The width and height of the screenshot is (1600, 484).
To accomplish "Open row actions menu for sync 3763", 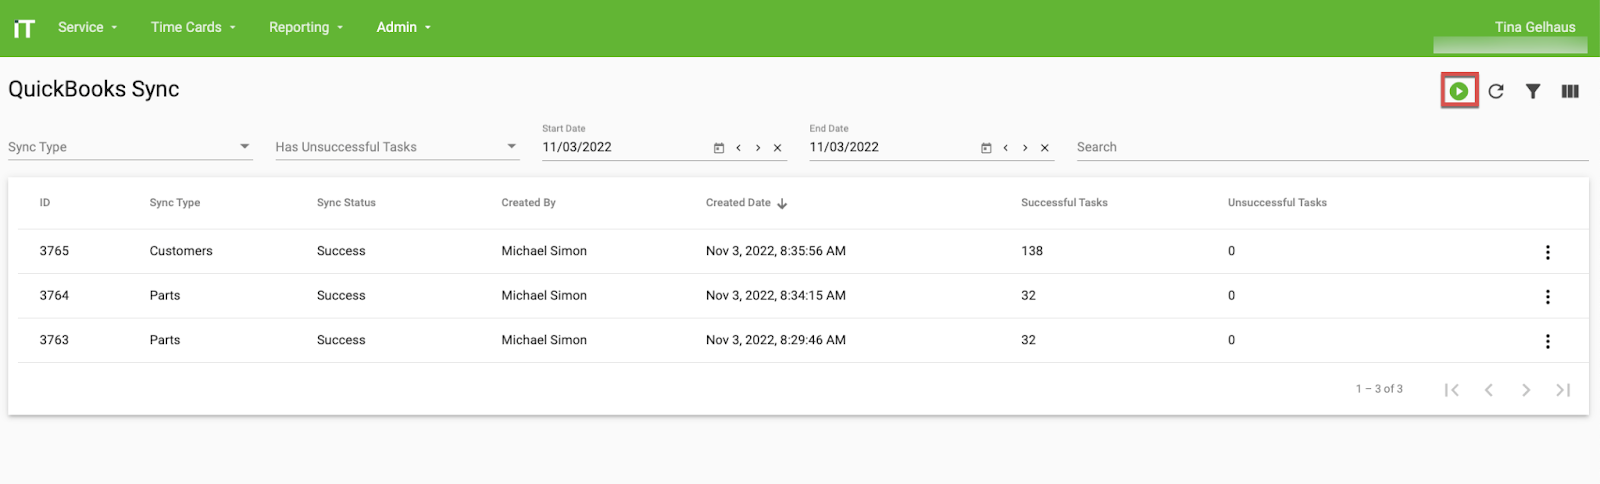I will [x=1548, y=341].
